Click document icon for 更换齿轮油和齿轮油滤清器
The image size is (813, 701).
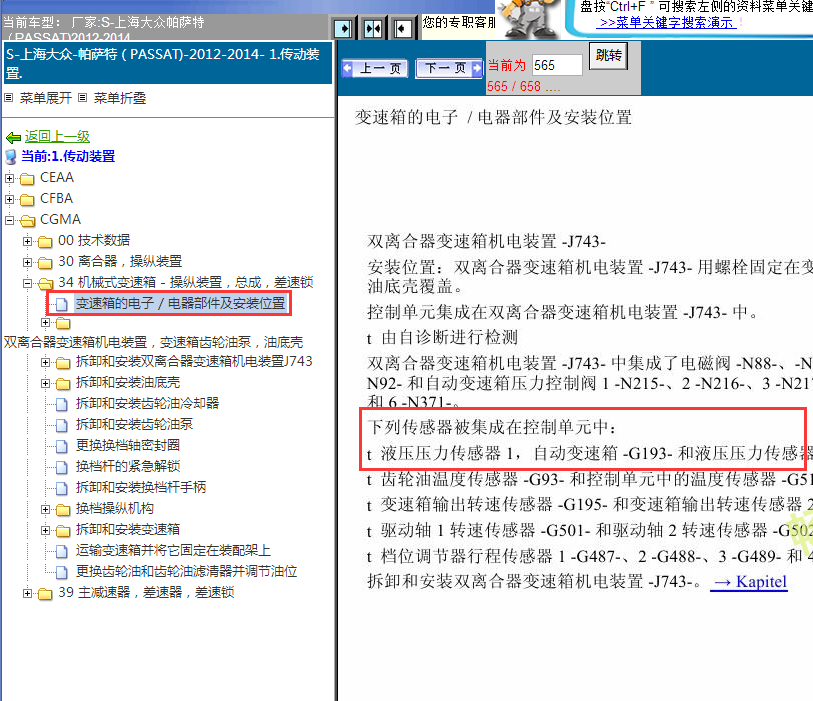coord(61,572)
